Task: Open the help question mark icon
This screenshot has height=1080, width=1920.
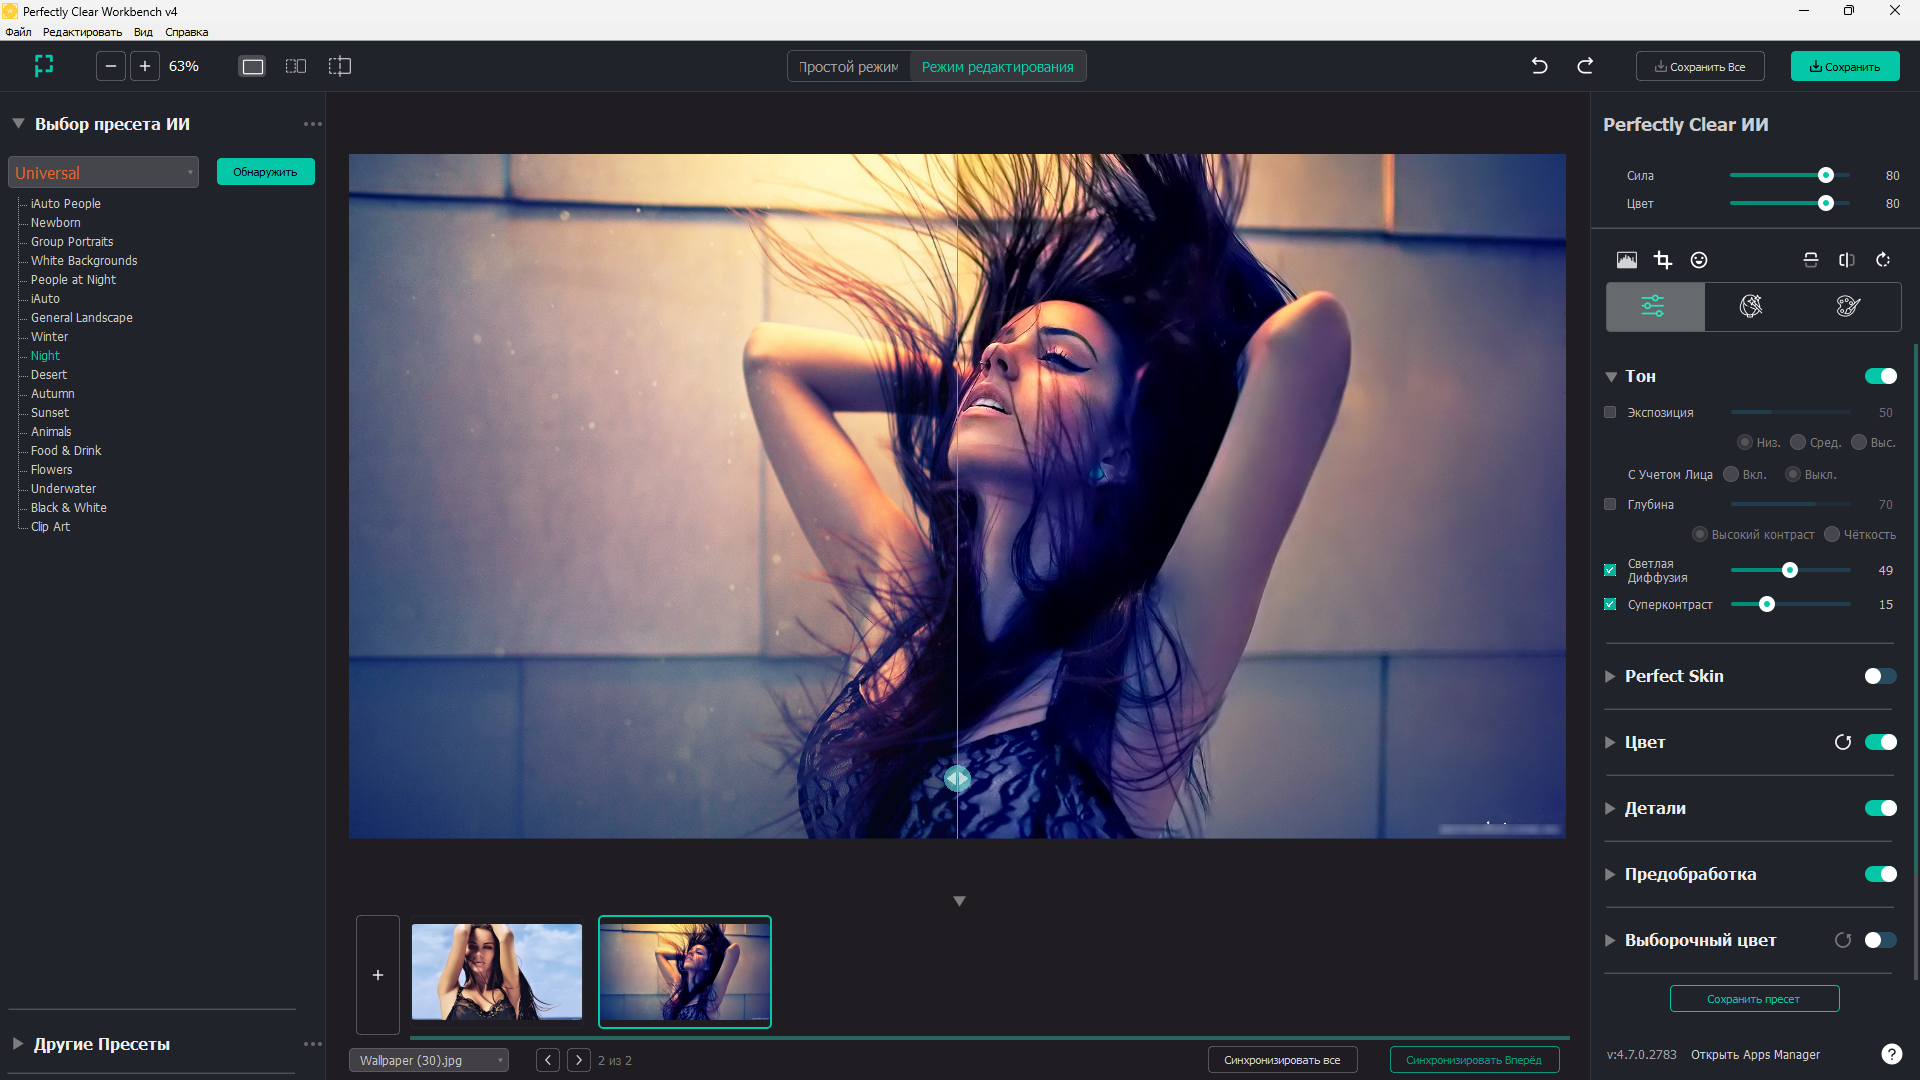Action: pyautogui.click(x=1891, y=1054)
